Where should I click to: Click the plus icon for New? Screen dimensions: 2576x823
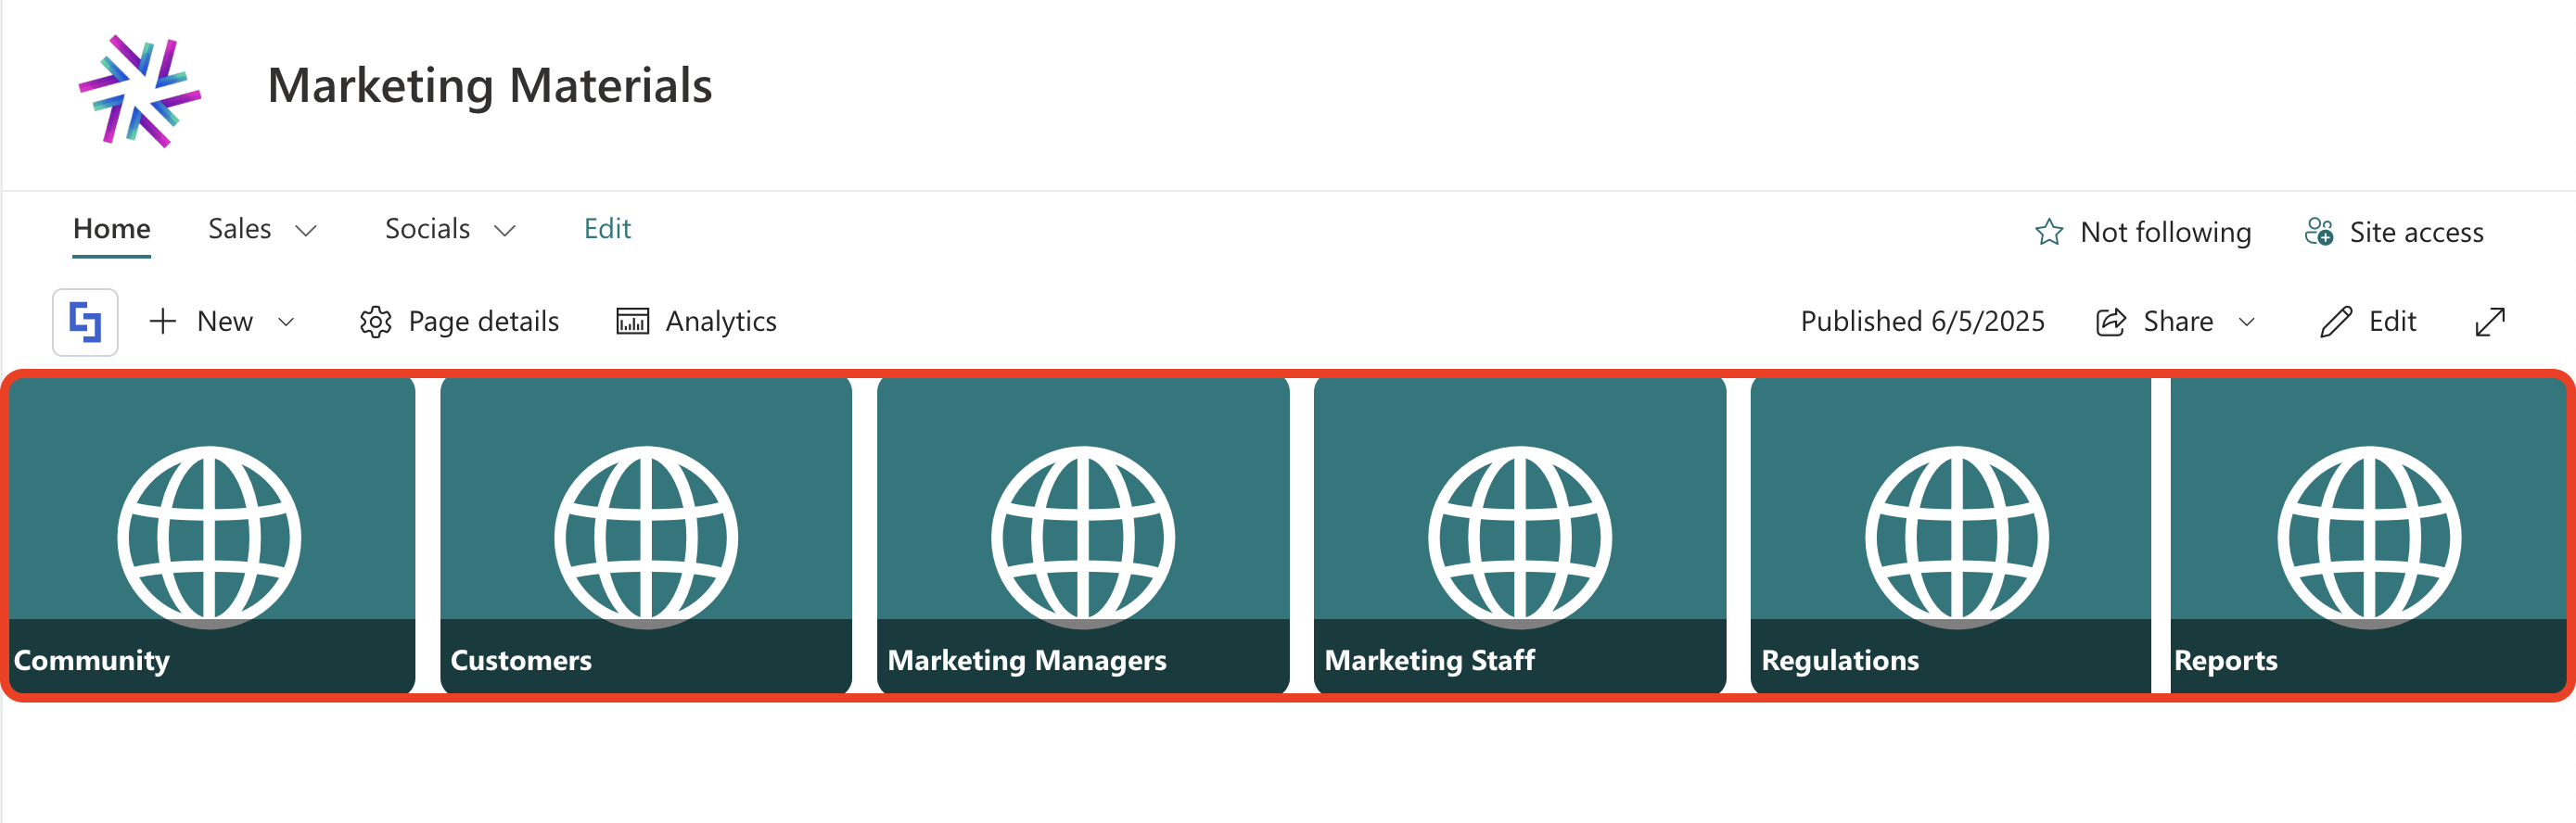click(x=163, y=321)
